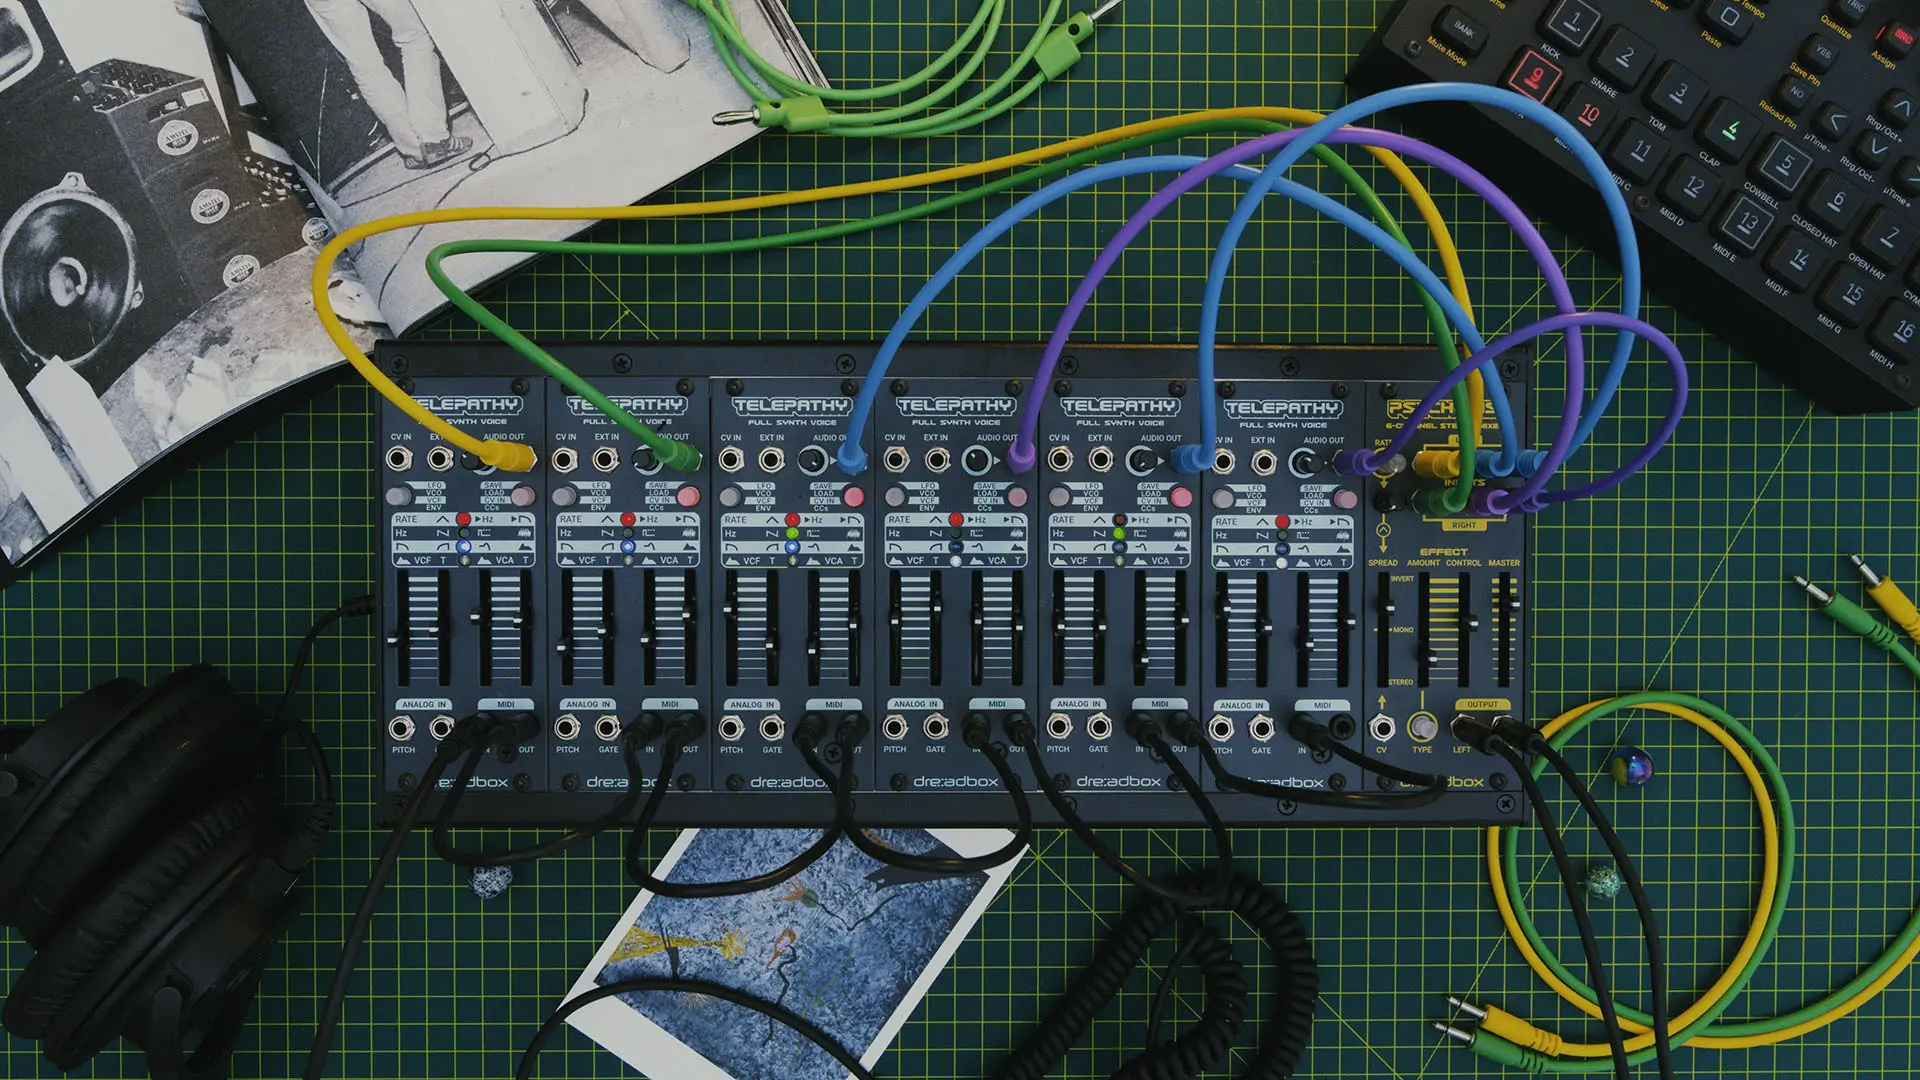Push pink SAVE/LOAD button on third Telepathy
The height and width of the screenshot is (1080, 1920).
click(853, 497)
